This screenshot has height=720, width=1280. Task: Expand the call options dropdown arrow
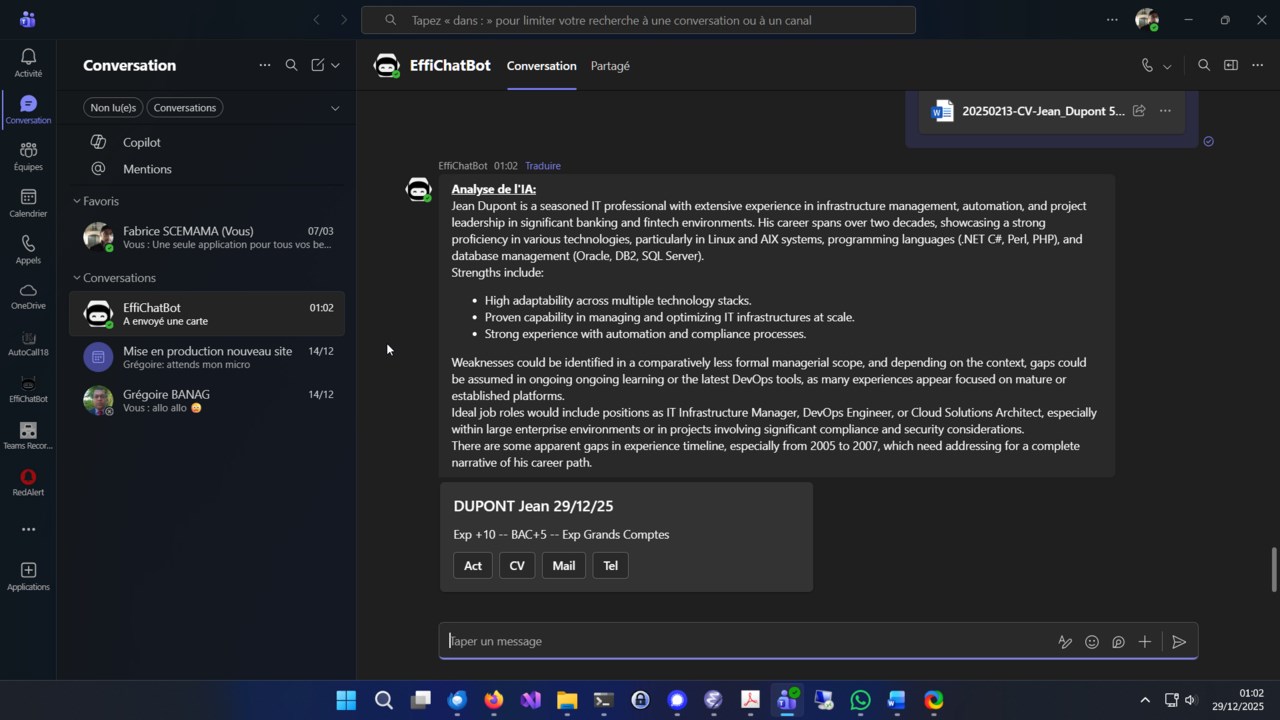pyautogui.click(x=1167, y=67)
